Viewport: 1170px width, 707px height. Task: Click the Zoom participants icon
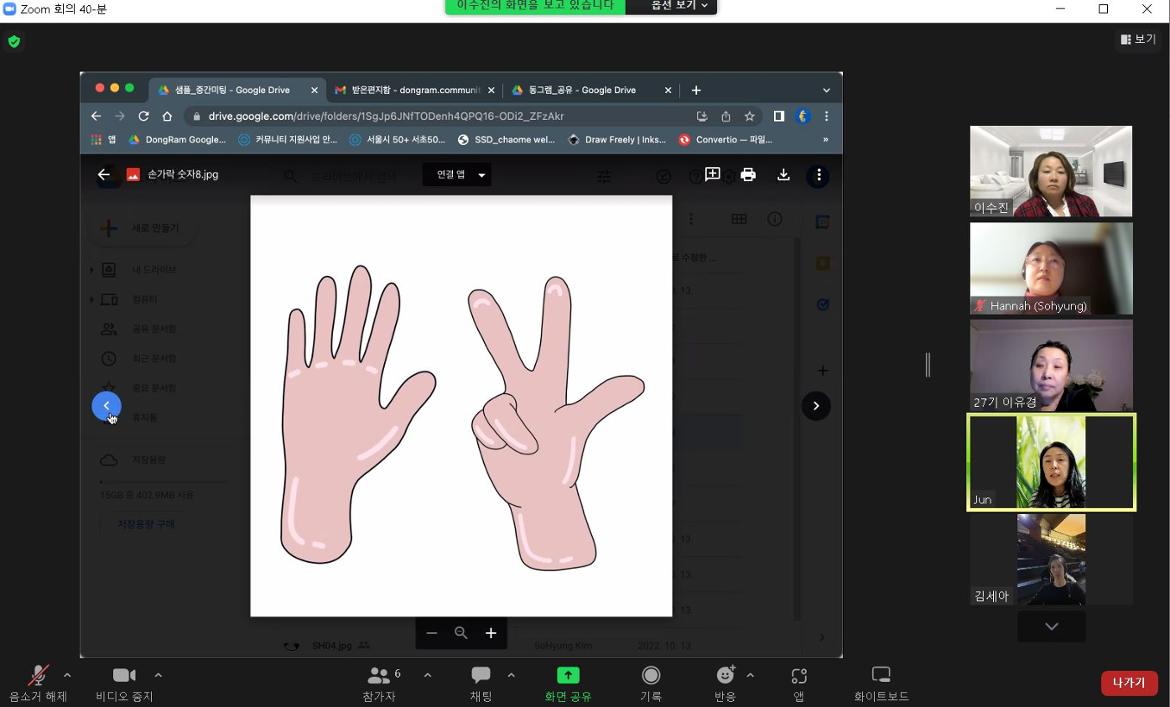pyautogui.click(x=379, y=676)
